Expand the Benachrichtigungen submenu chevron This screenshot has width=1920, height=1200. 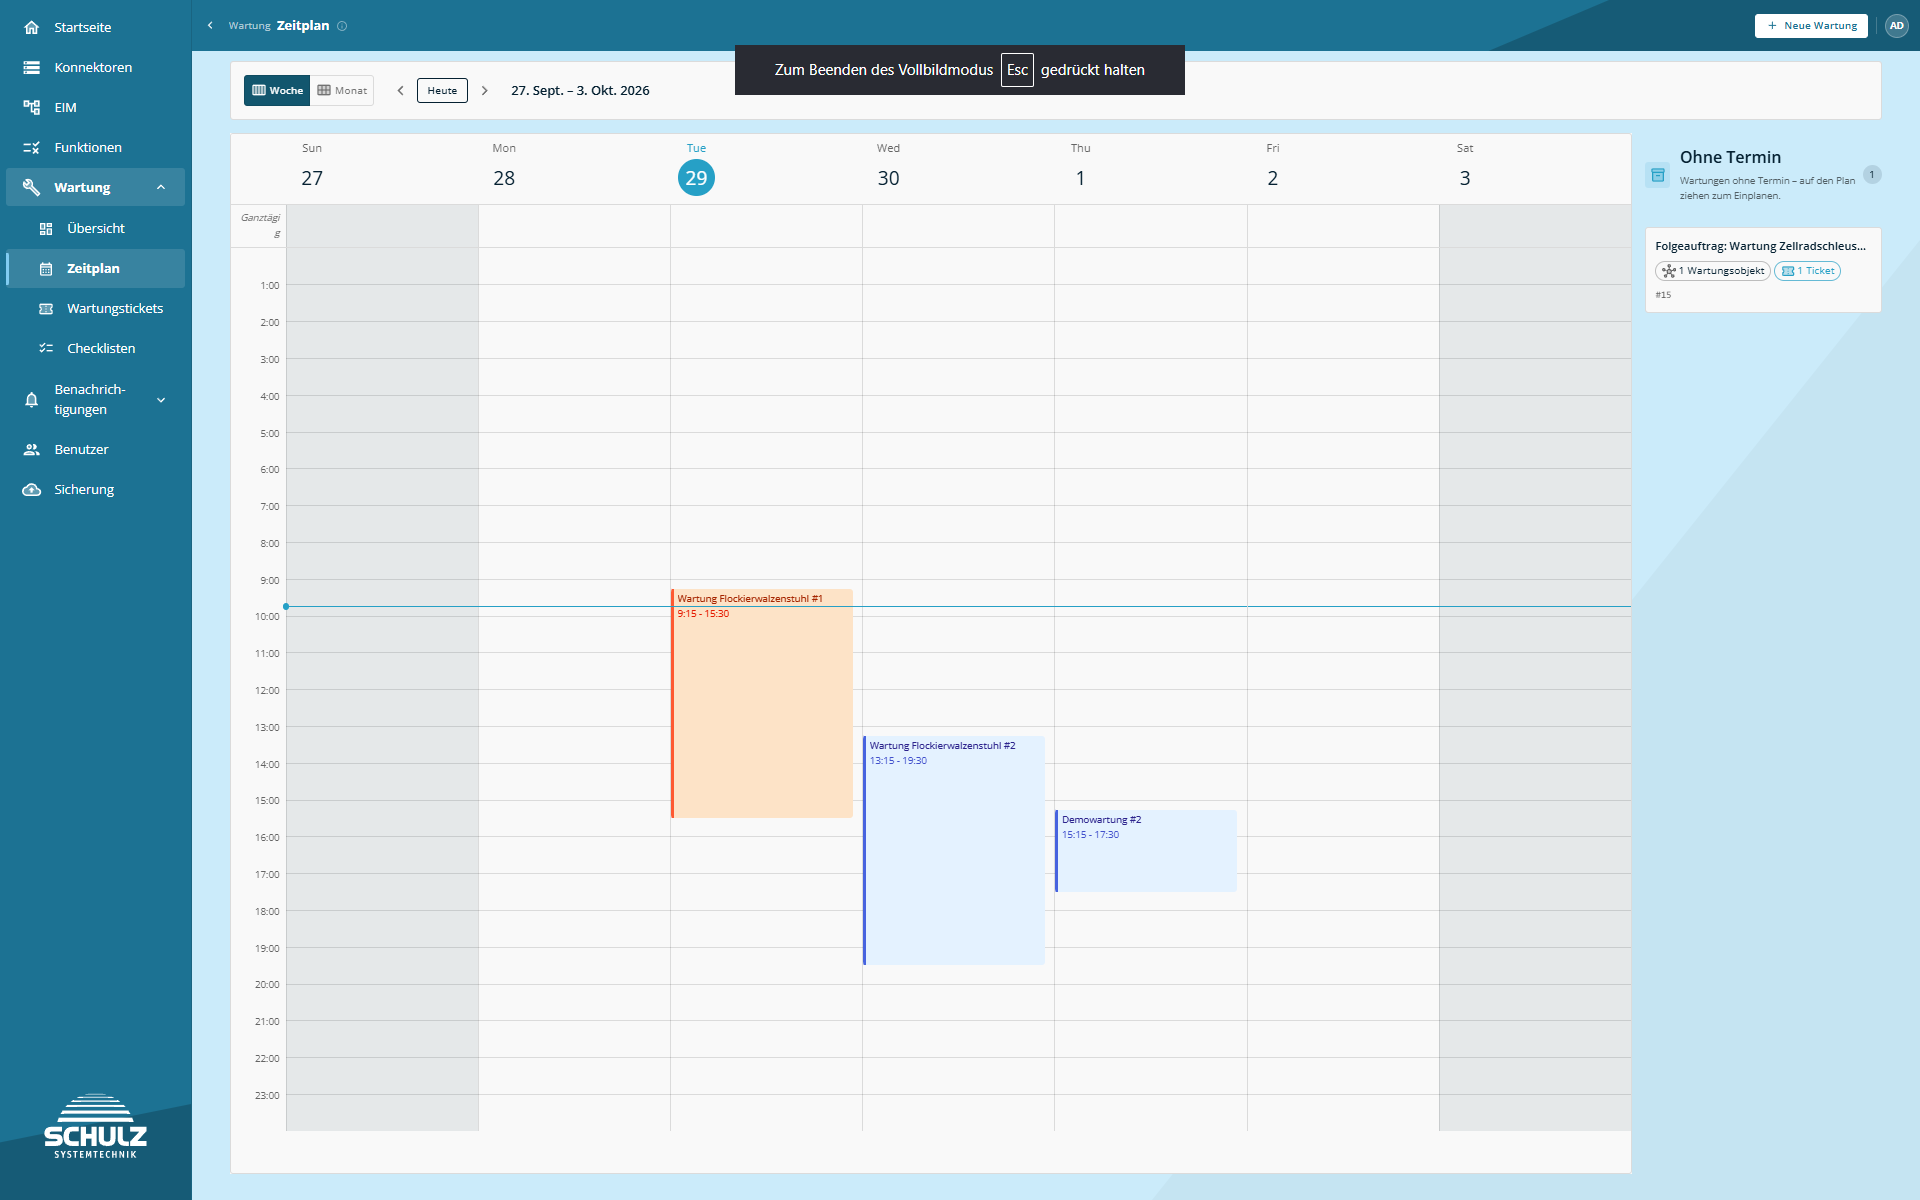click(161, 400)
